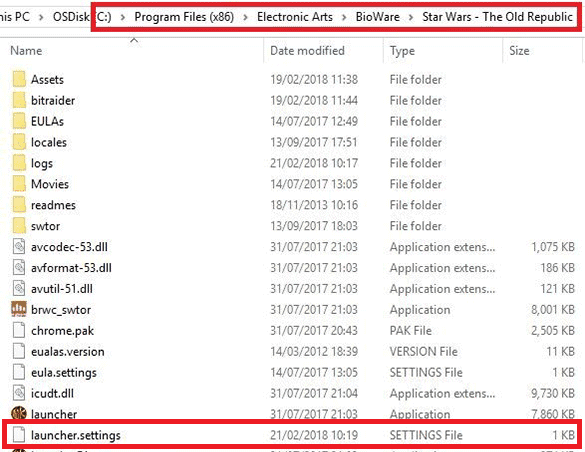Sort by Name column header
Image resolution: width=585 pixels, height=452 pixels.
26,51
